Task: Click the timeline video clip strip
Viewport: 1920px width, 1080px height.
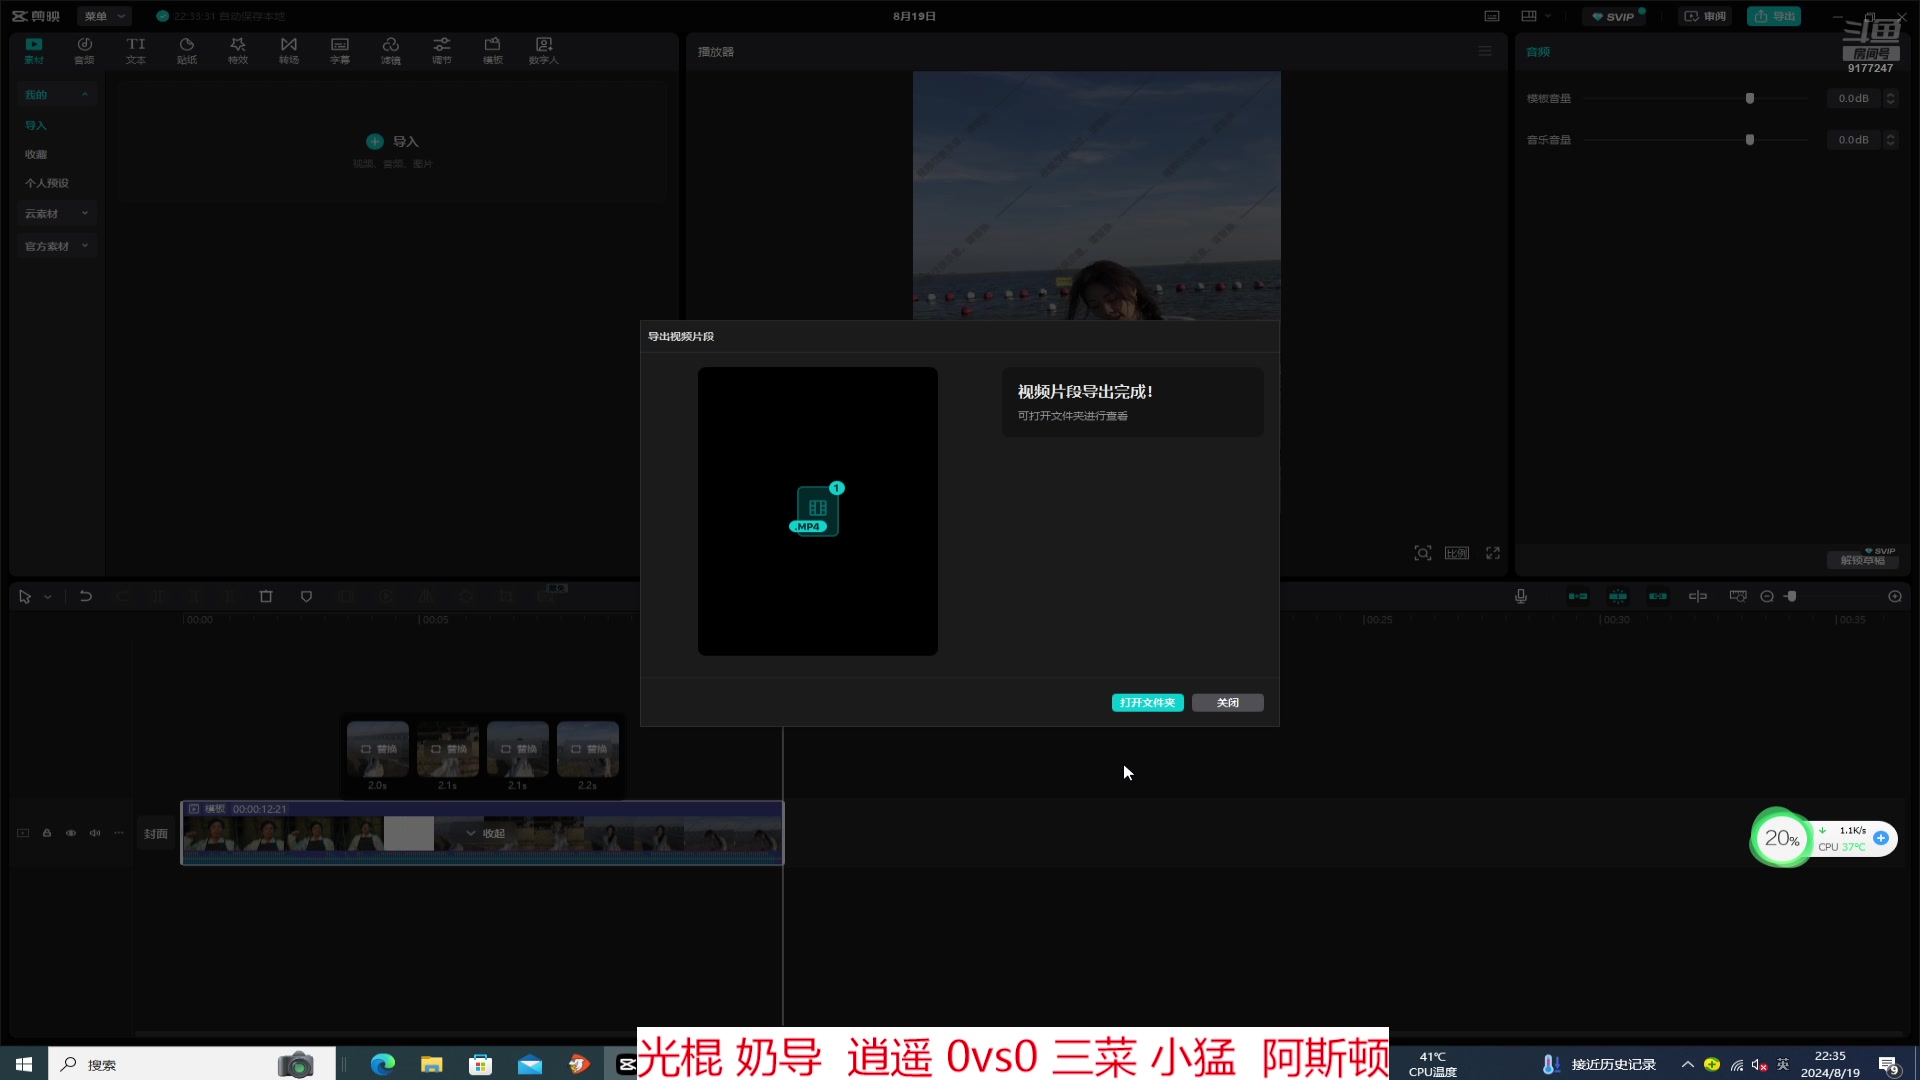Action: click(x=480, y=833)
